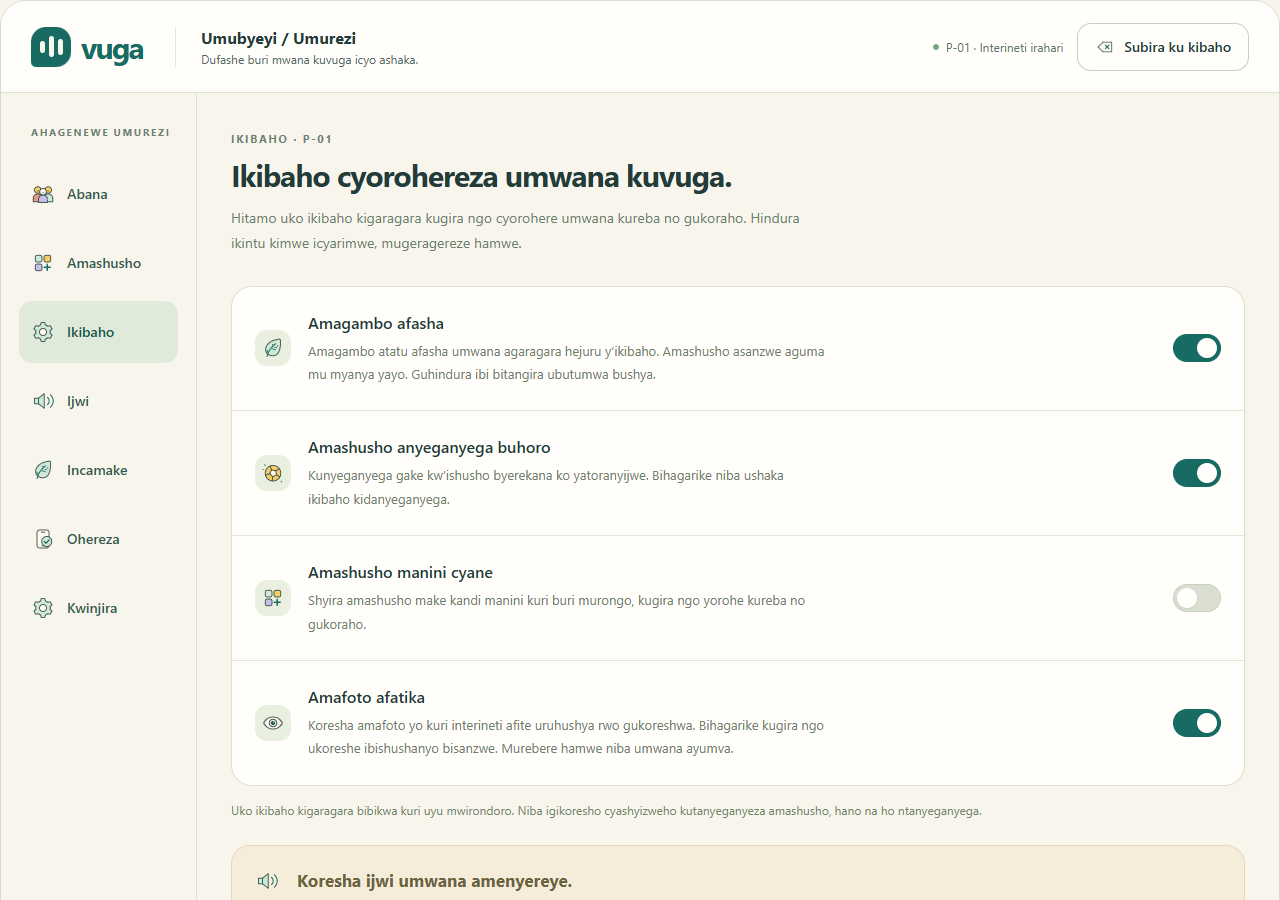
Task: Click the wheel icon beside Amashusho anyeganyega buhoro
Action: click(273, 473)
